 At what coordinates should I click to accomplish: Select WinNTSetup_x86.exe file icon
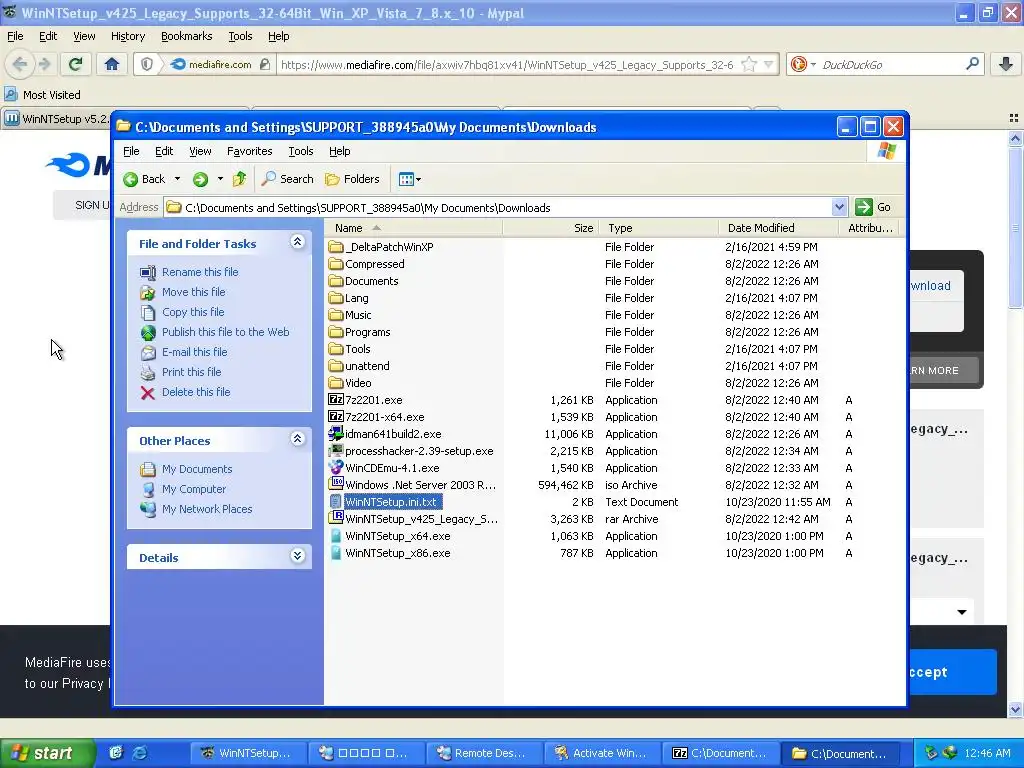(336, 552)
